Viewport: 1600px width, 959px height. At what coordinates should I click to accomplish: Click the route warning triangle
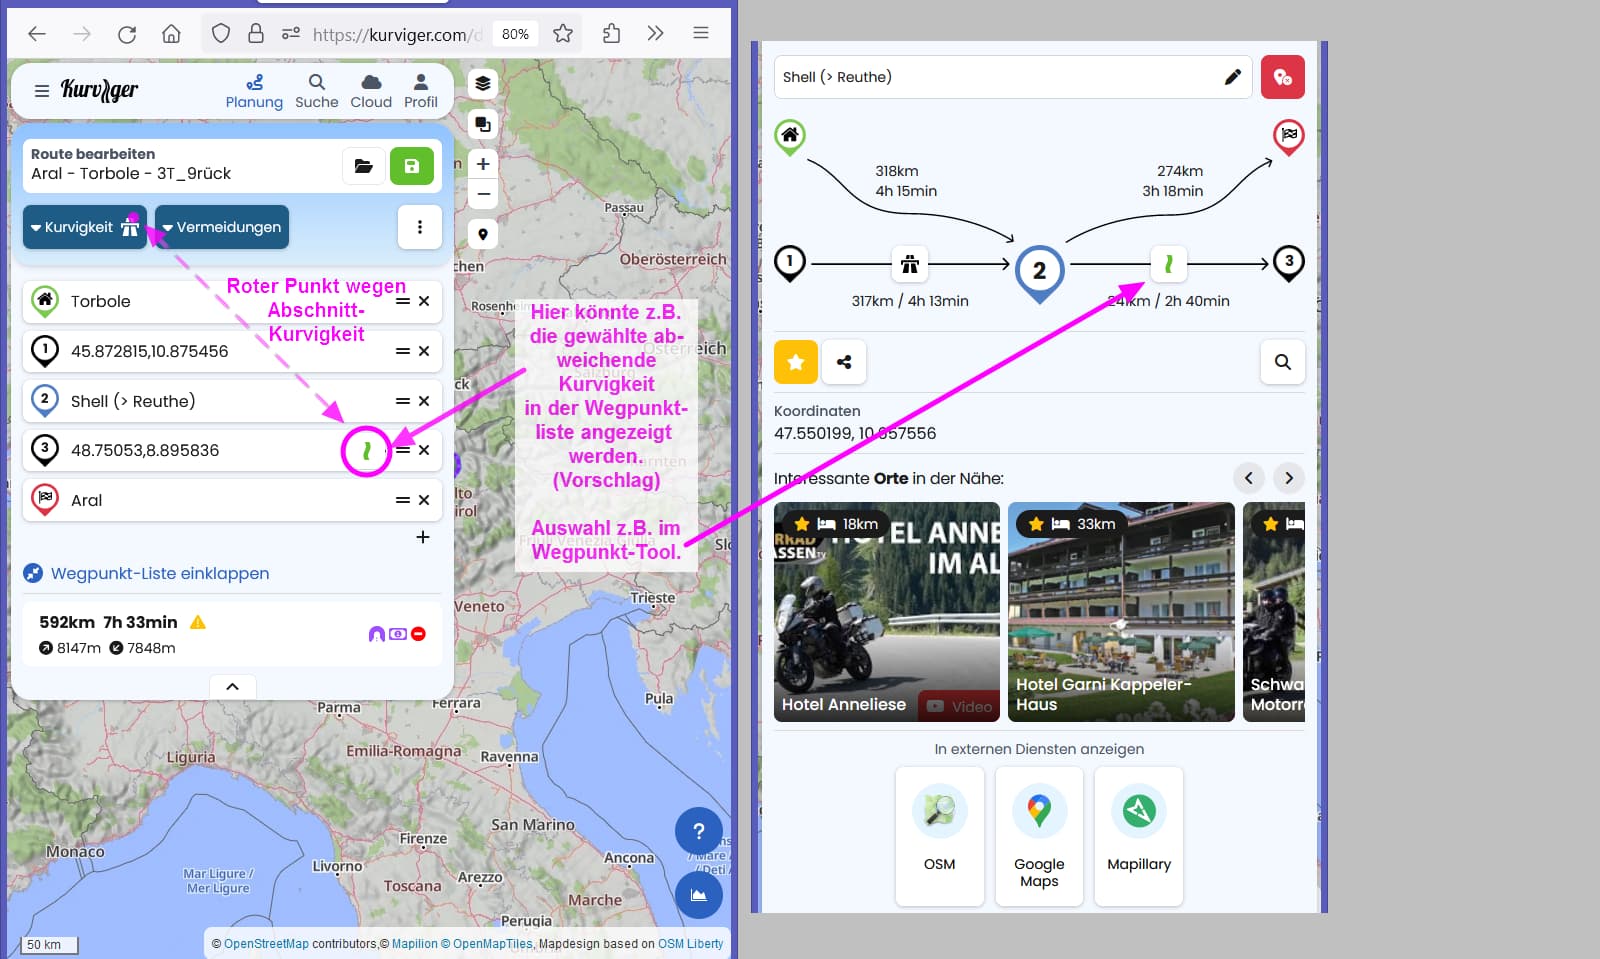[x=198, y=622]
